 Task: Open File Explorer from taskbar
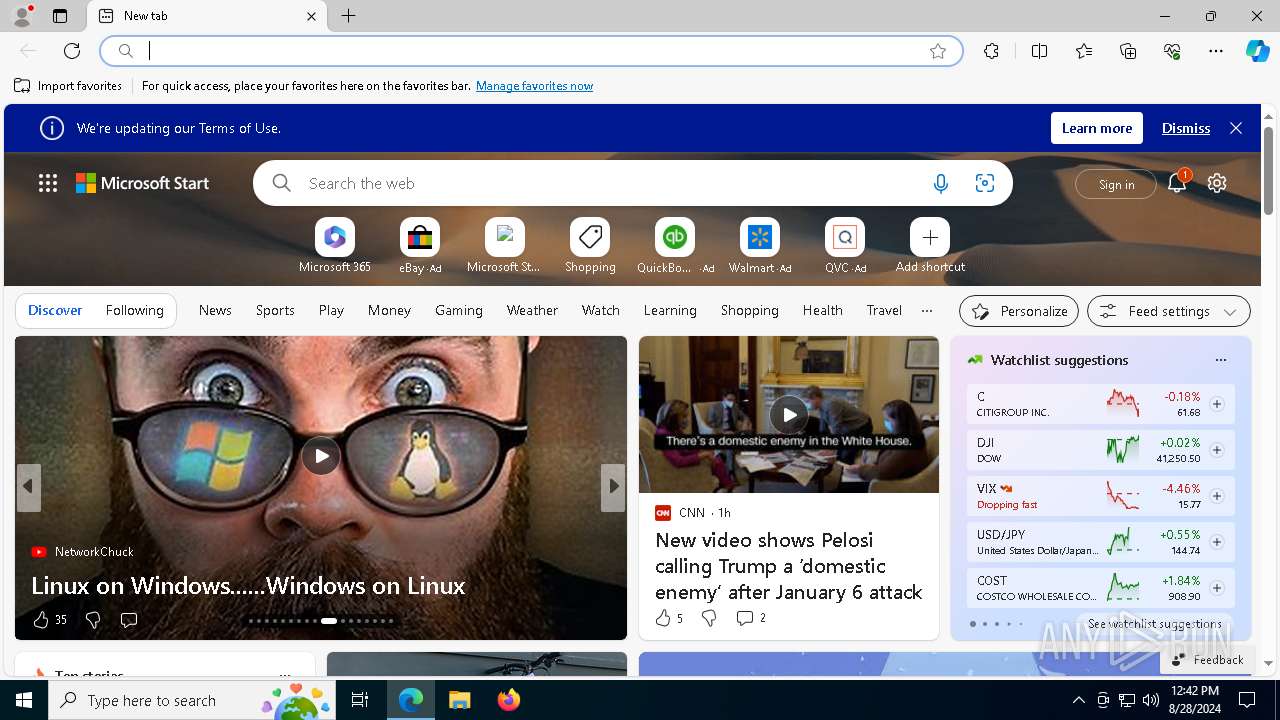point(459,700)
